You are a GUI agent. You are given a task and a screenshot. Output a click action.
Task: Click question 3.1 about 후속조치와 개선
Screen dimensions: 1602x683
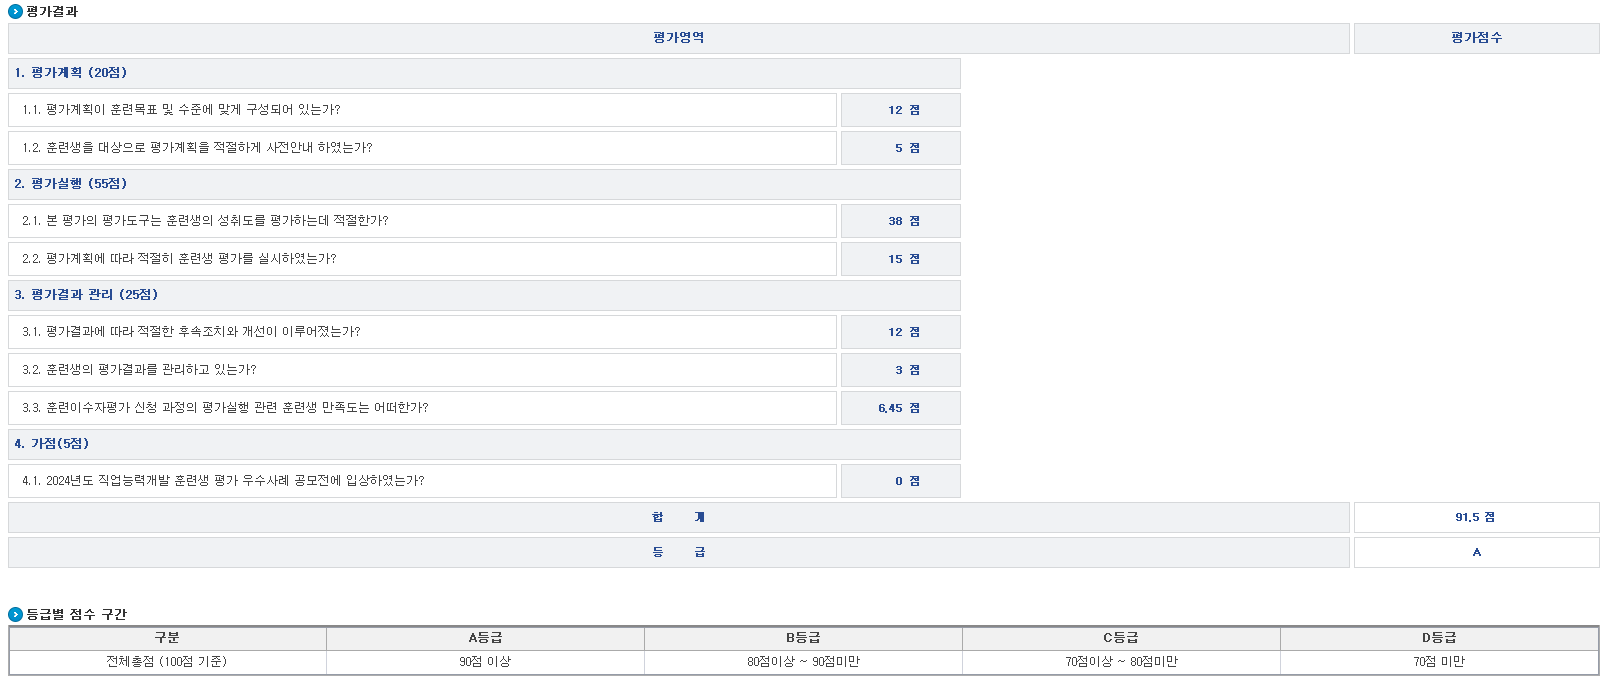(x=191, y=332)
